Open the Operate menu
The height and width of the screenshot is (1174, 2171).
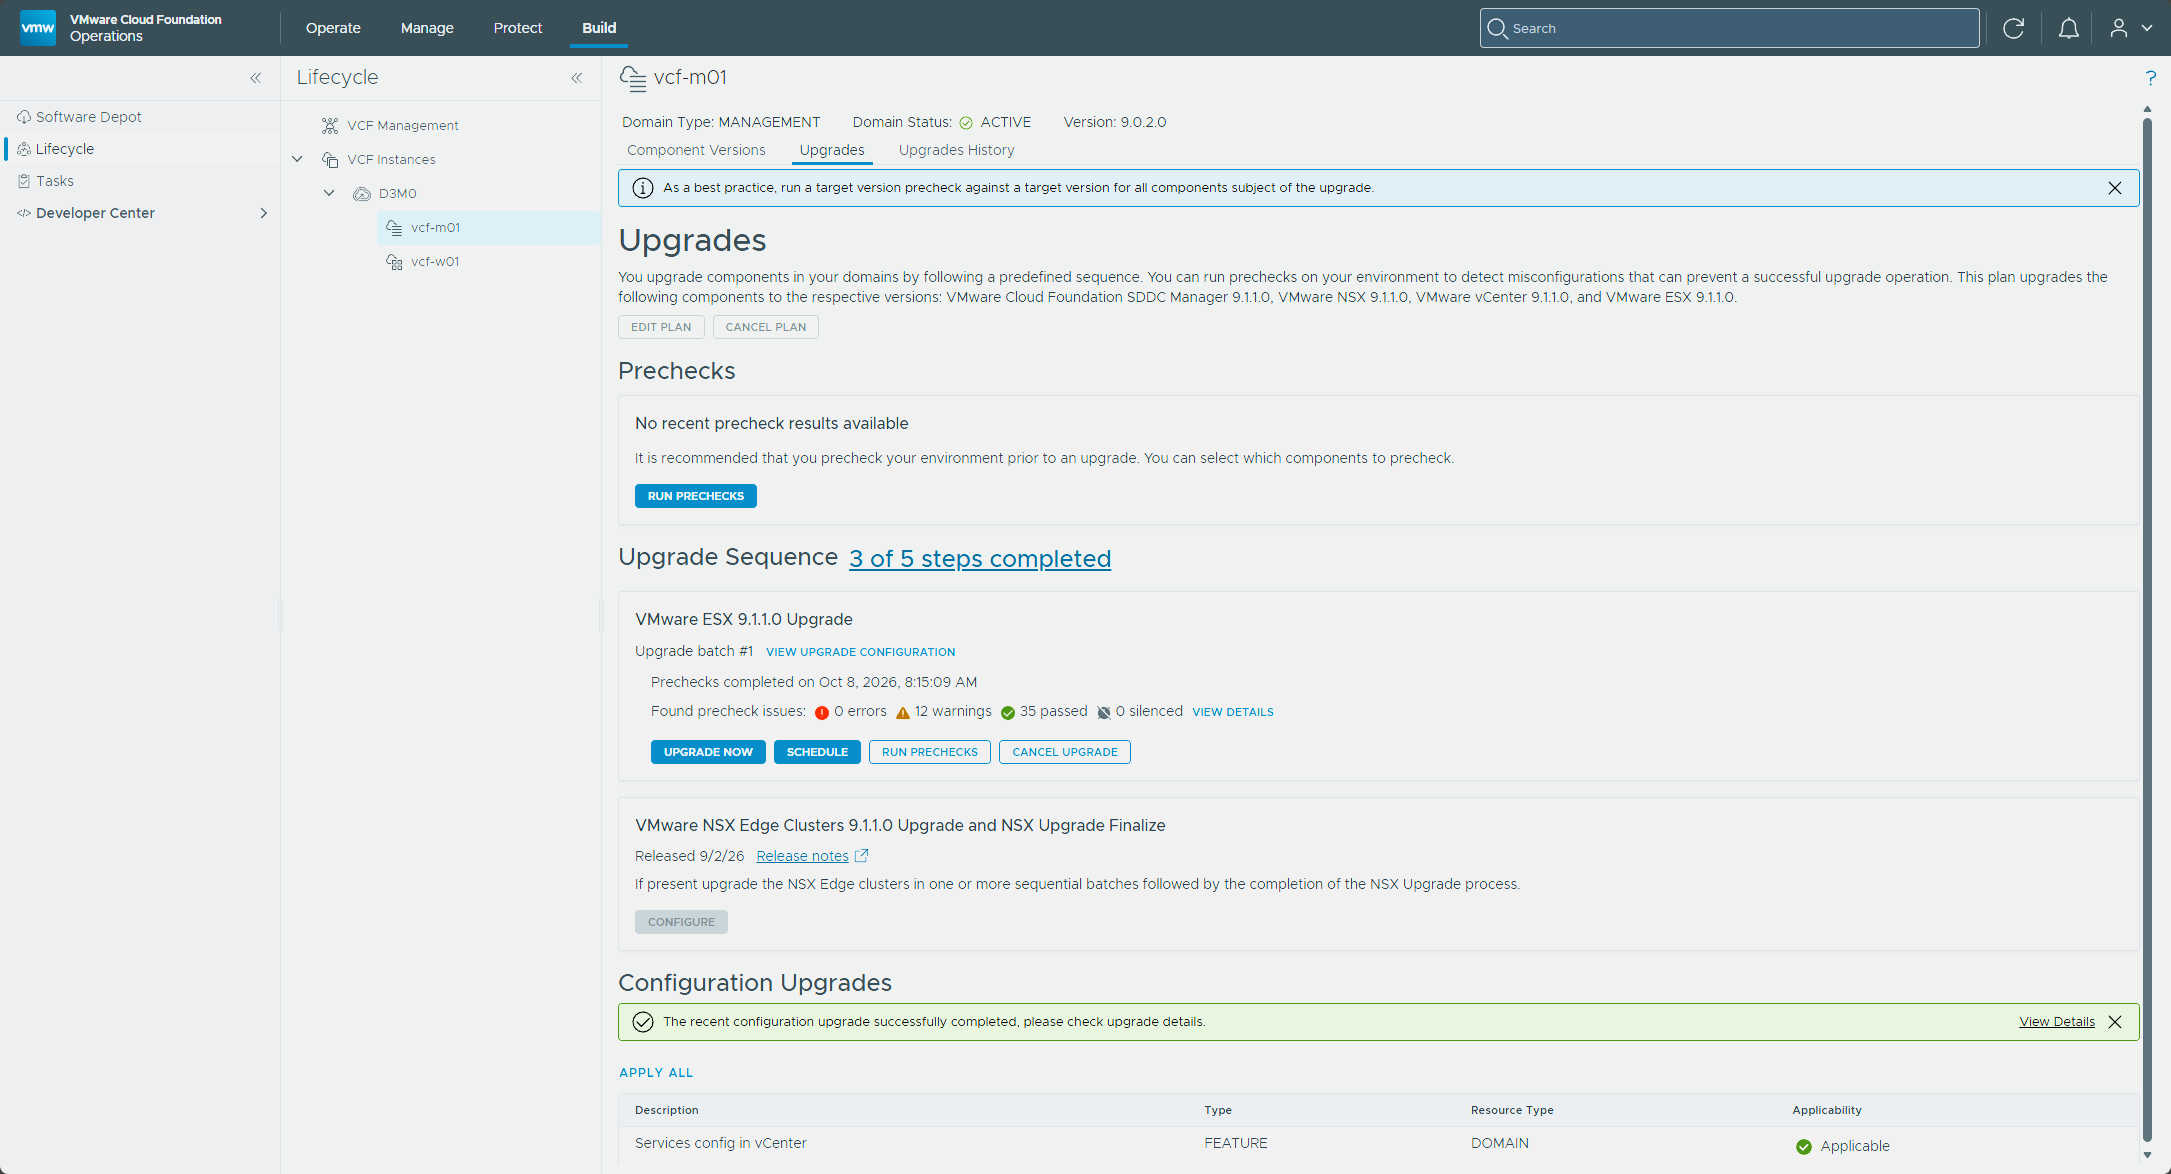tap(333, 28)
